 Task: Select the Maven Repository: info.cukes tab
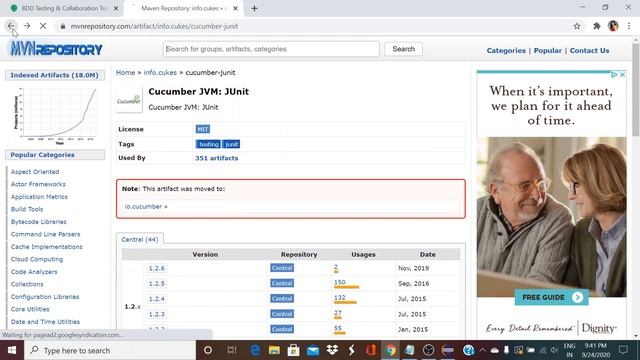(184, 8)
